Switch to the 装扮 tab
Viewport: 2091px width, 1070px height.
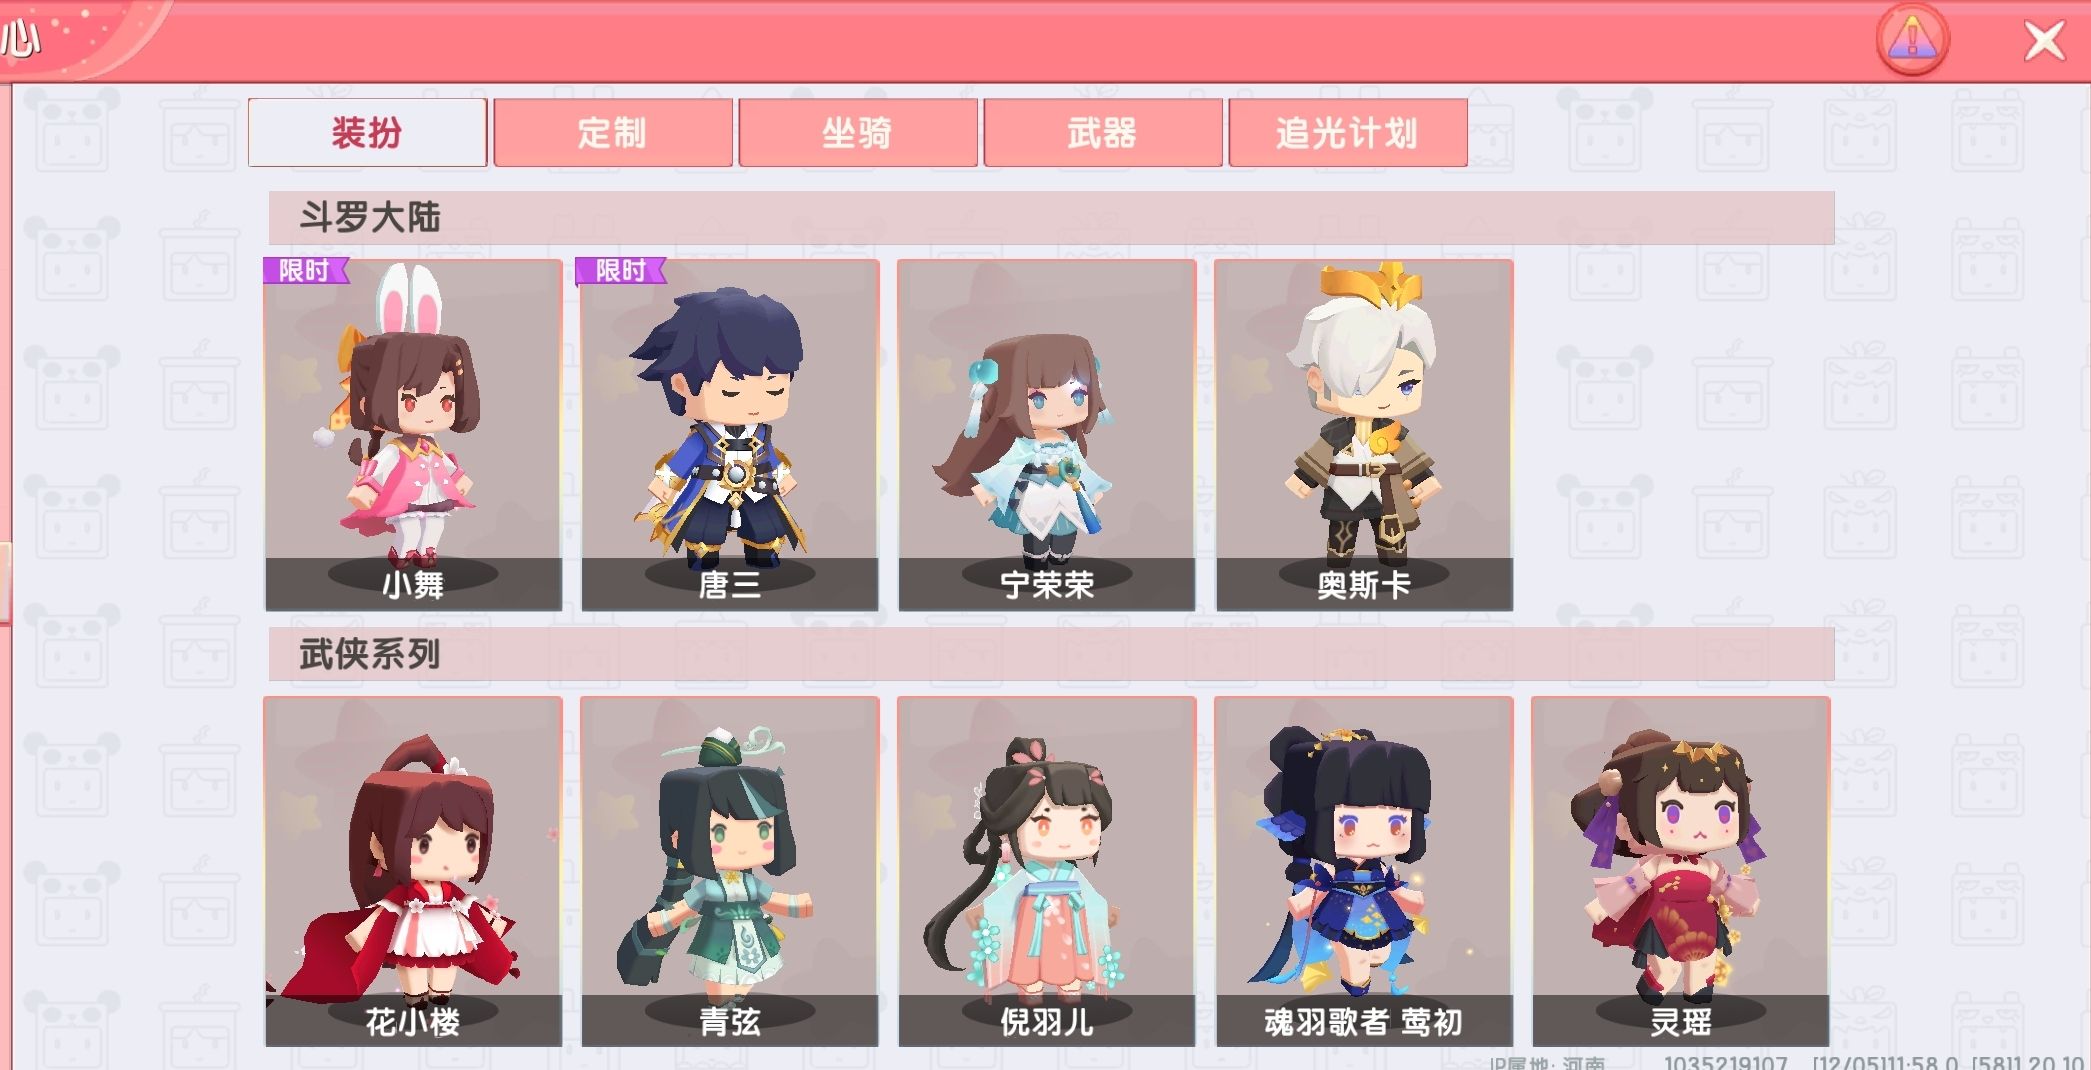[x=367, y=132]
